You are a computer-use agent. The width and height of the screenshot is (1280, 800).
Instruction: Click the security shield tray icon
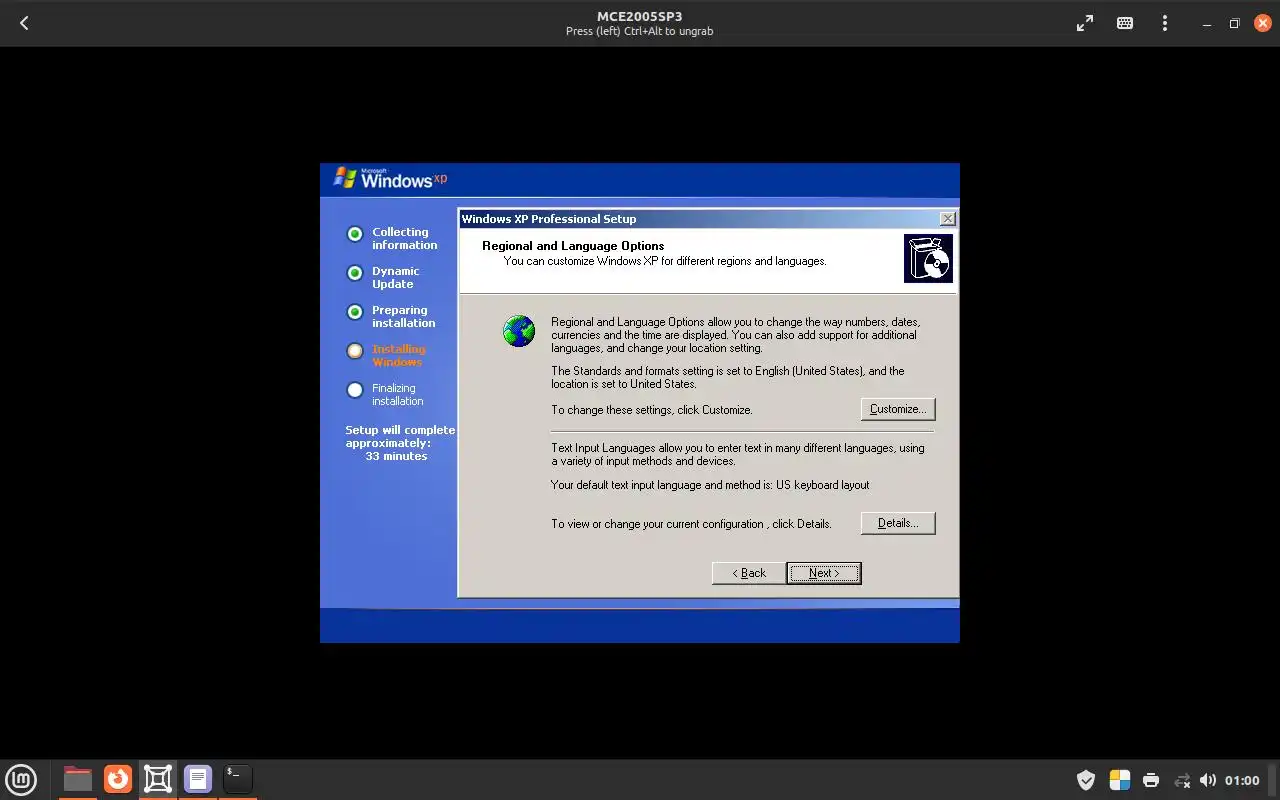(x=1086, y=780)
